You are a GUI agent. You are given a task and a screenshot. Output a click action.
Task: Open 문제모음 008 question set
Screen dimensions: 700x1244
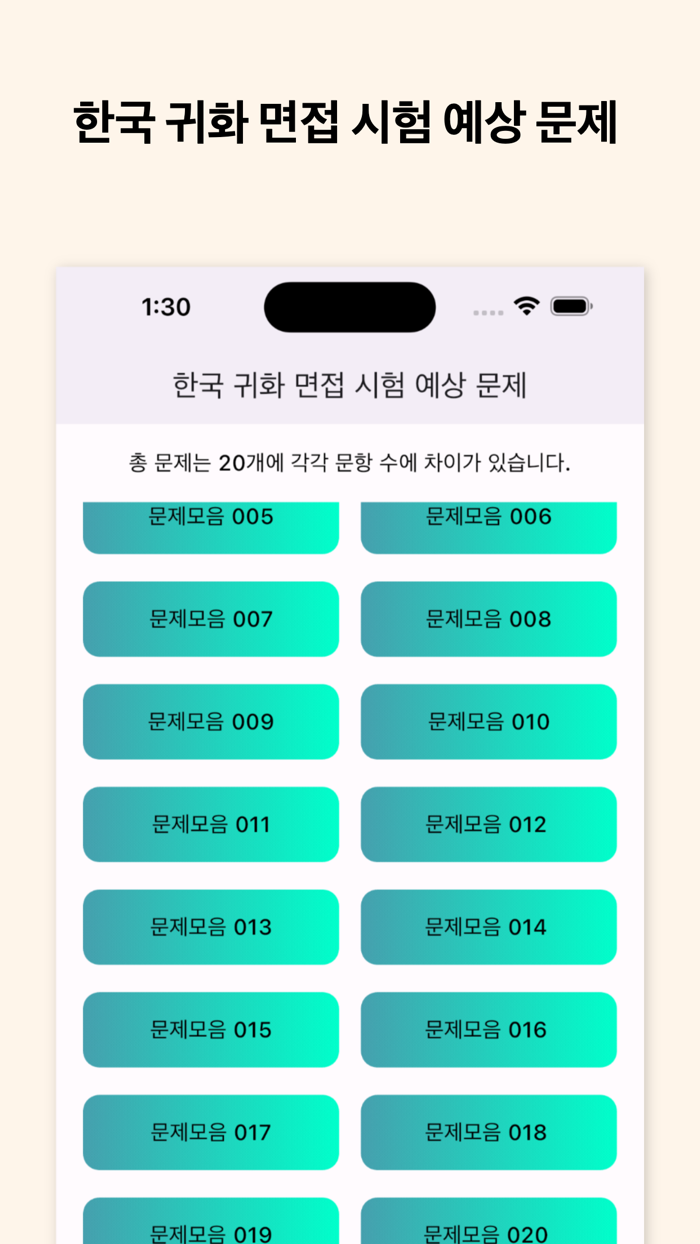(x=488, y=619)
